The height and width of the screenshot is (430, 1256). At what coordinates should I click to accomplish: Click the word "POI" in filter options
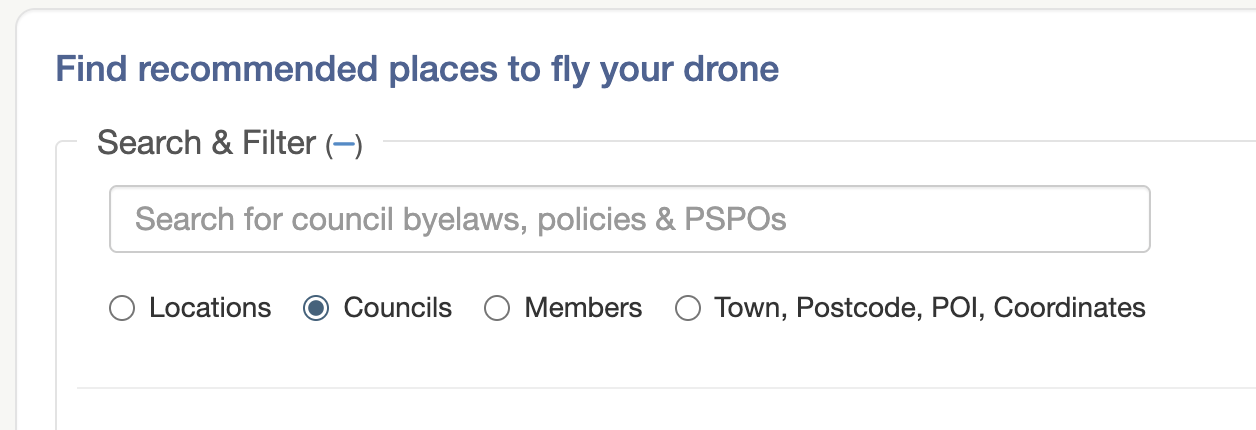pyautogui.click(x=955, y=308)
